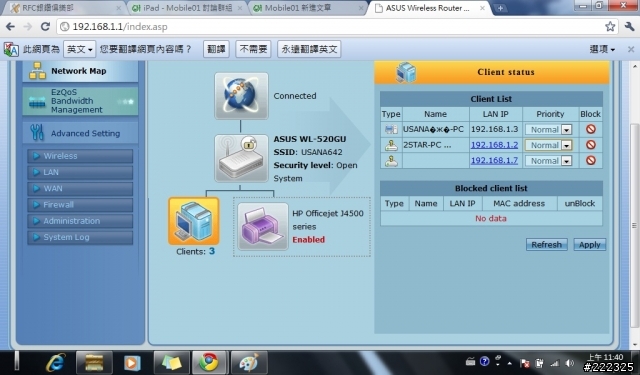Expand the Administration menu

coord(80,221)
